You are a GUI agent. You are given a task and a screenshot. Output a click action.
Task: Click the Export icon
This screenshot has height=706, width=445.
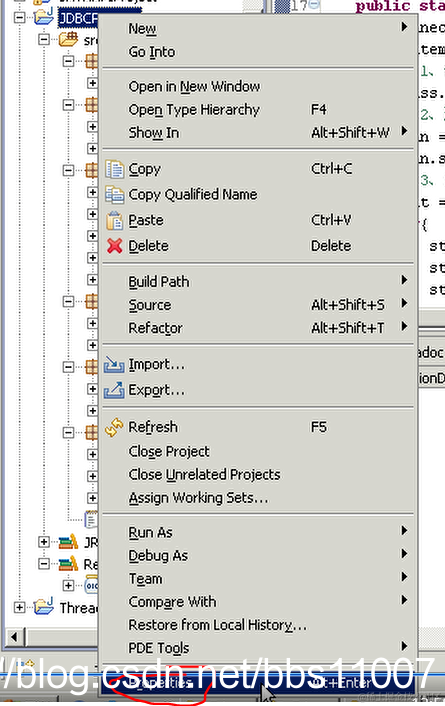pos(114,390)
